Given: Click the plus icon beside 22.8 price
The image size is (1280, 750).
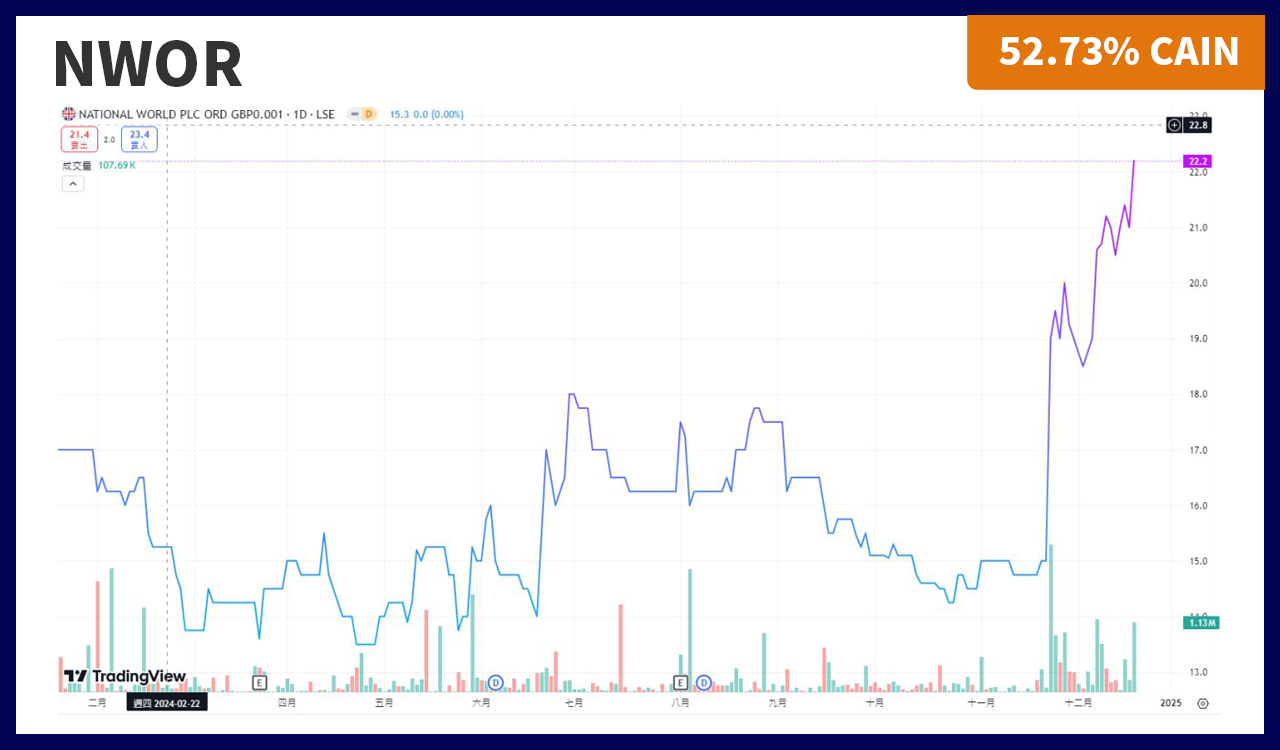Looking at the screenshot, I should coord(1174,125).
